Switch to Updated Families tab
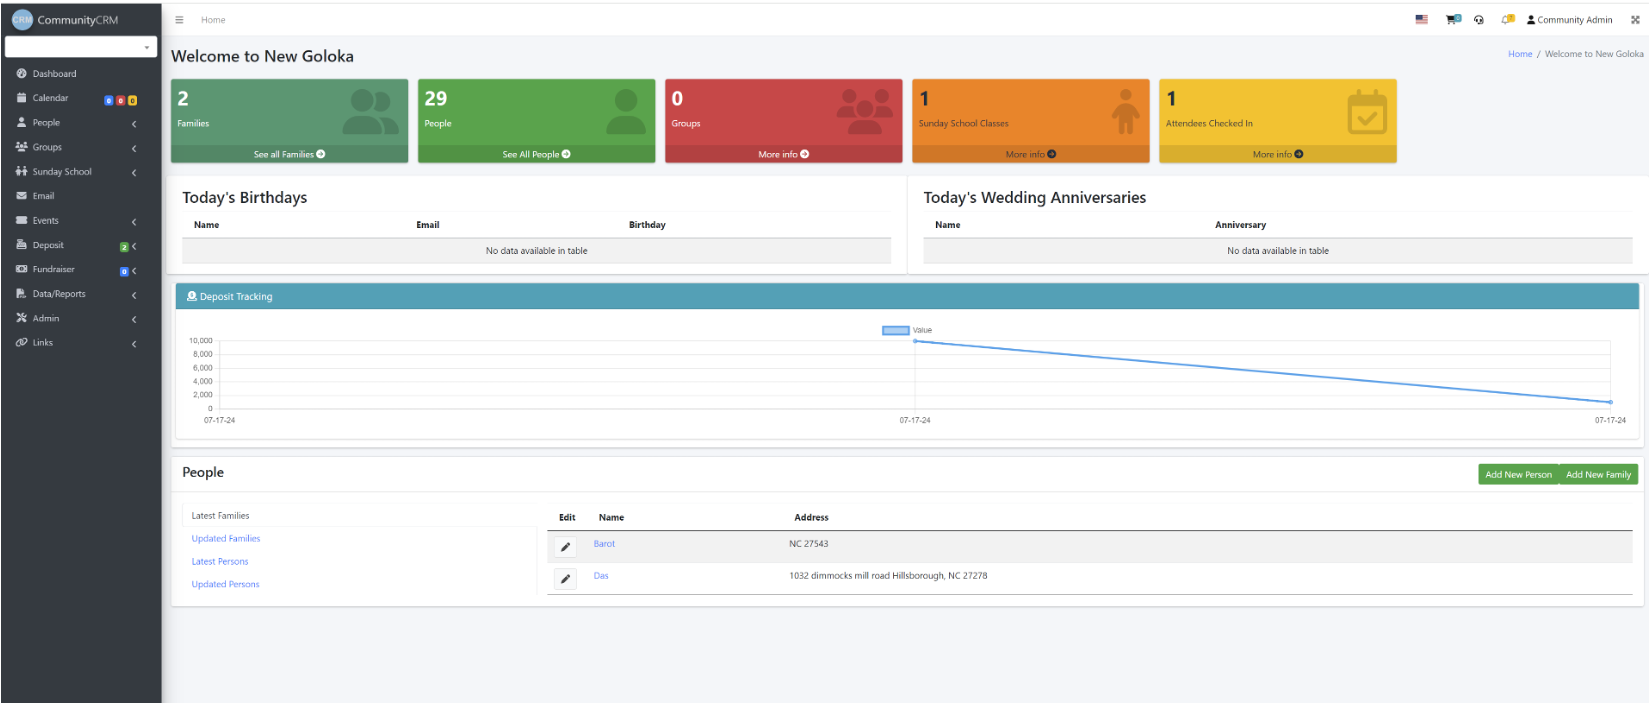 point(226,539)
